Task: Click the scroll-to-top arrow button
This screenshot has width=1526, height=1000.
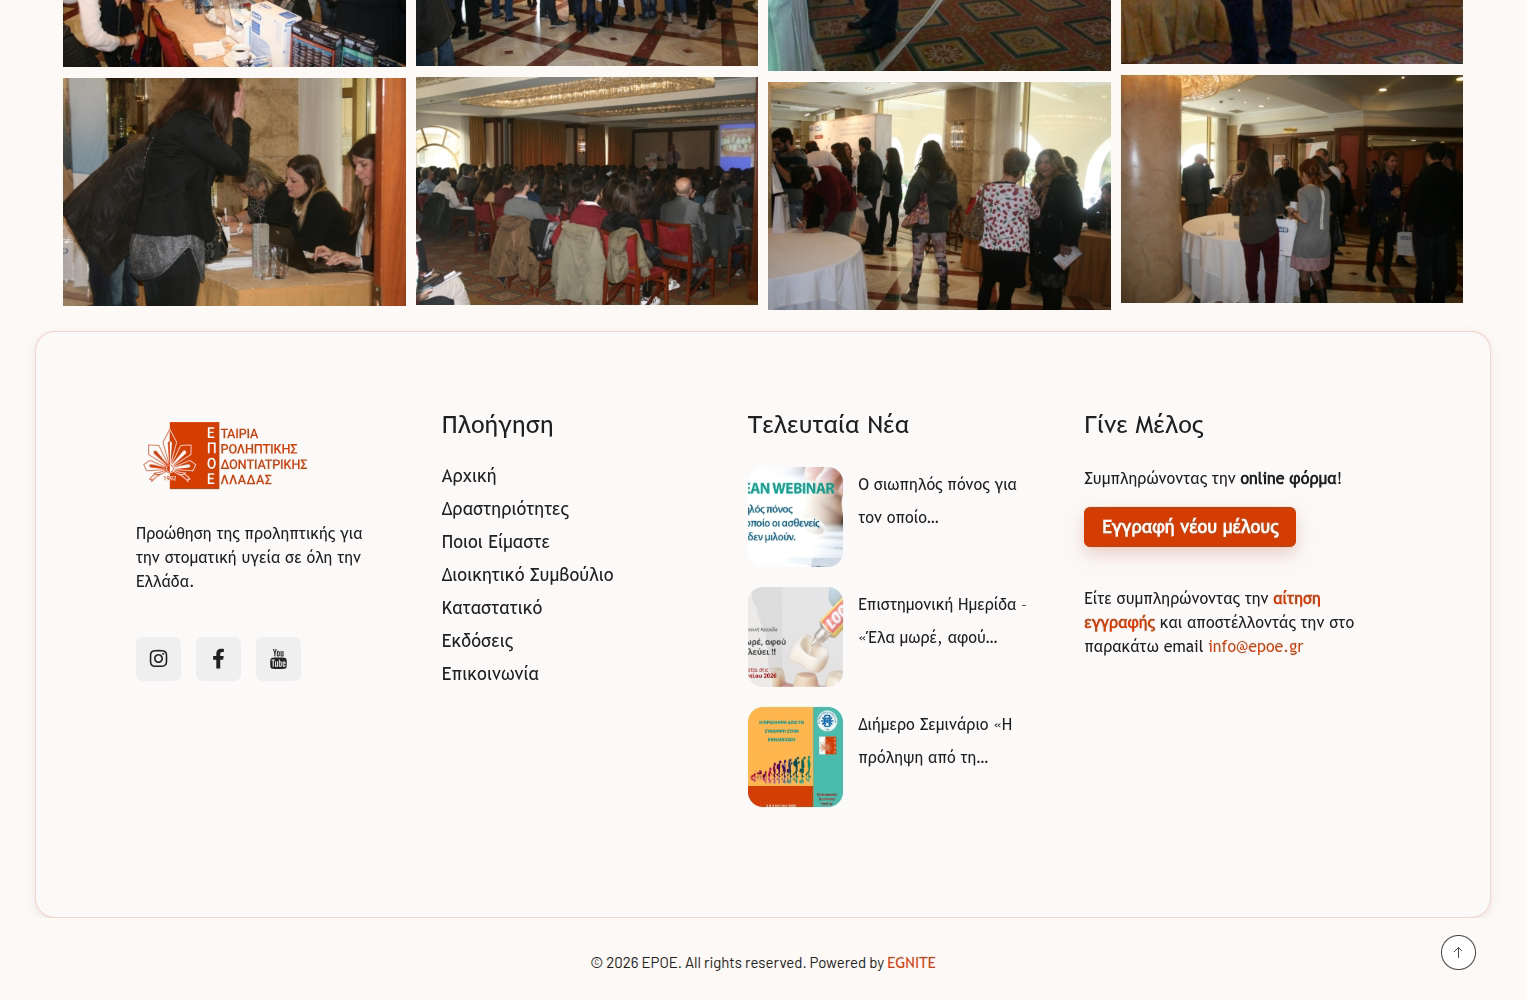Action: (x=1458, y=952)
